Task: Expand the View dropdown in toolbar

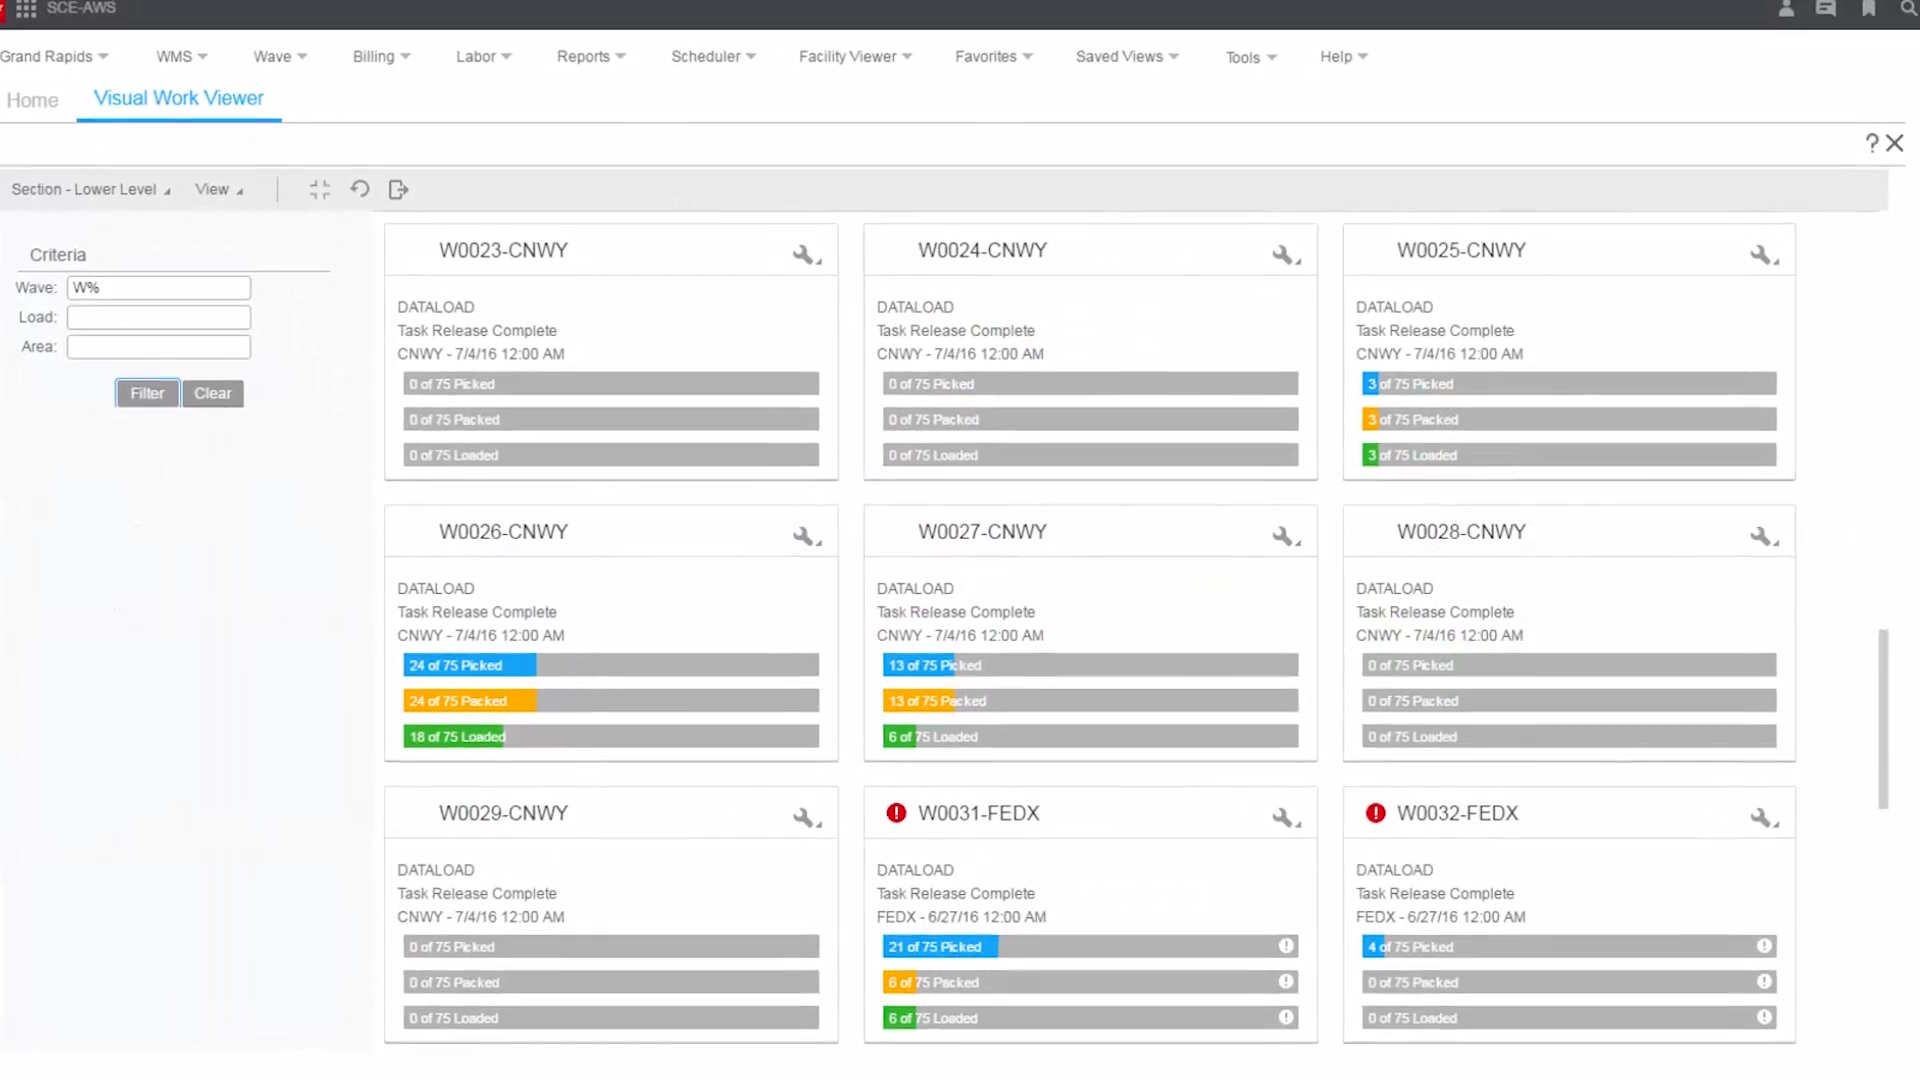Action: tap(218, 190)
